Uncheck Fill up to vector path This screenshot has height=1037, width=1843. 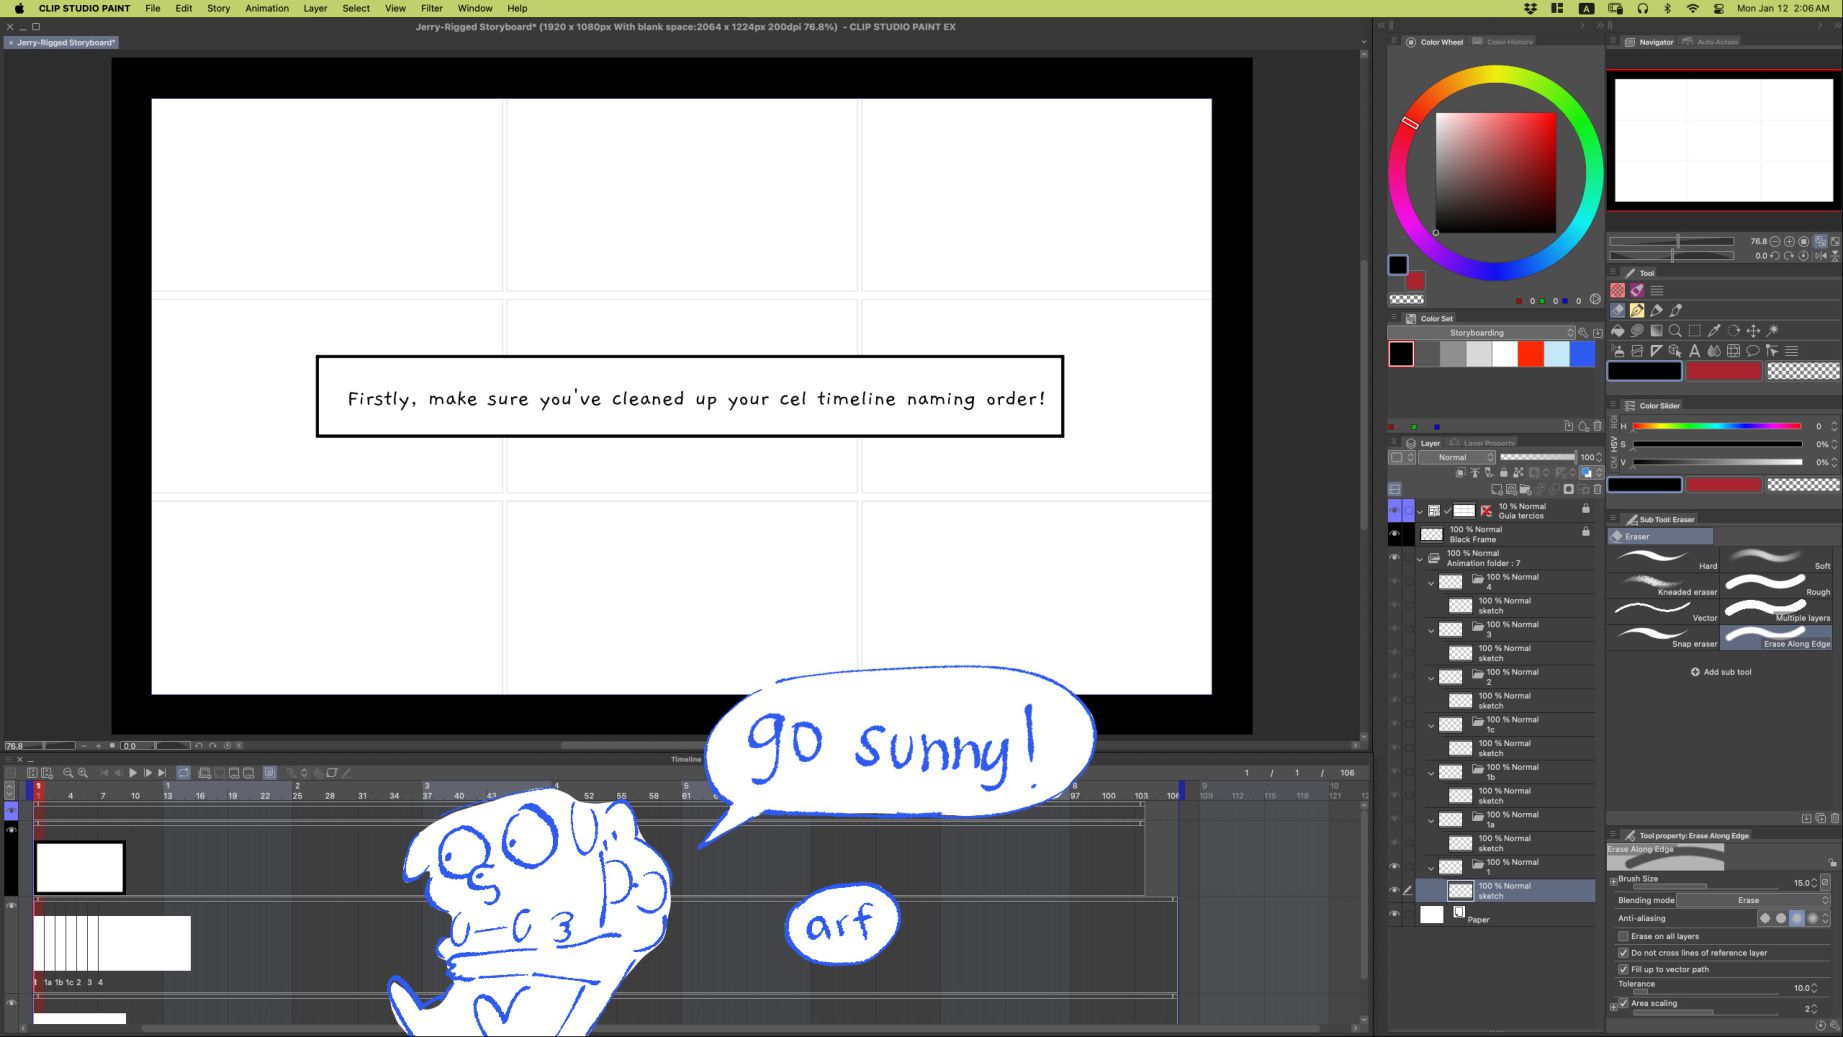(1623, 969)
